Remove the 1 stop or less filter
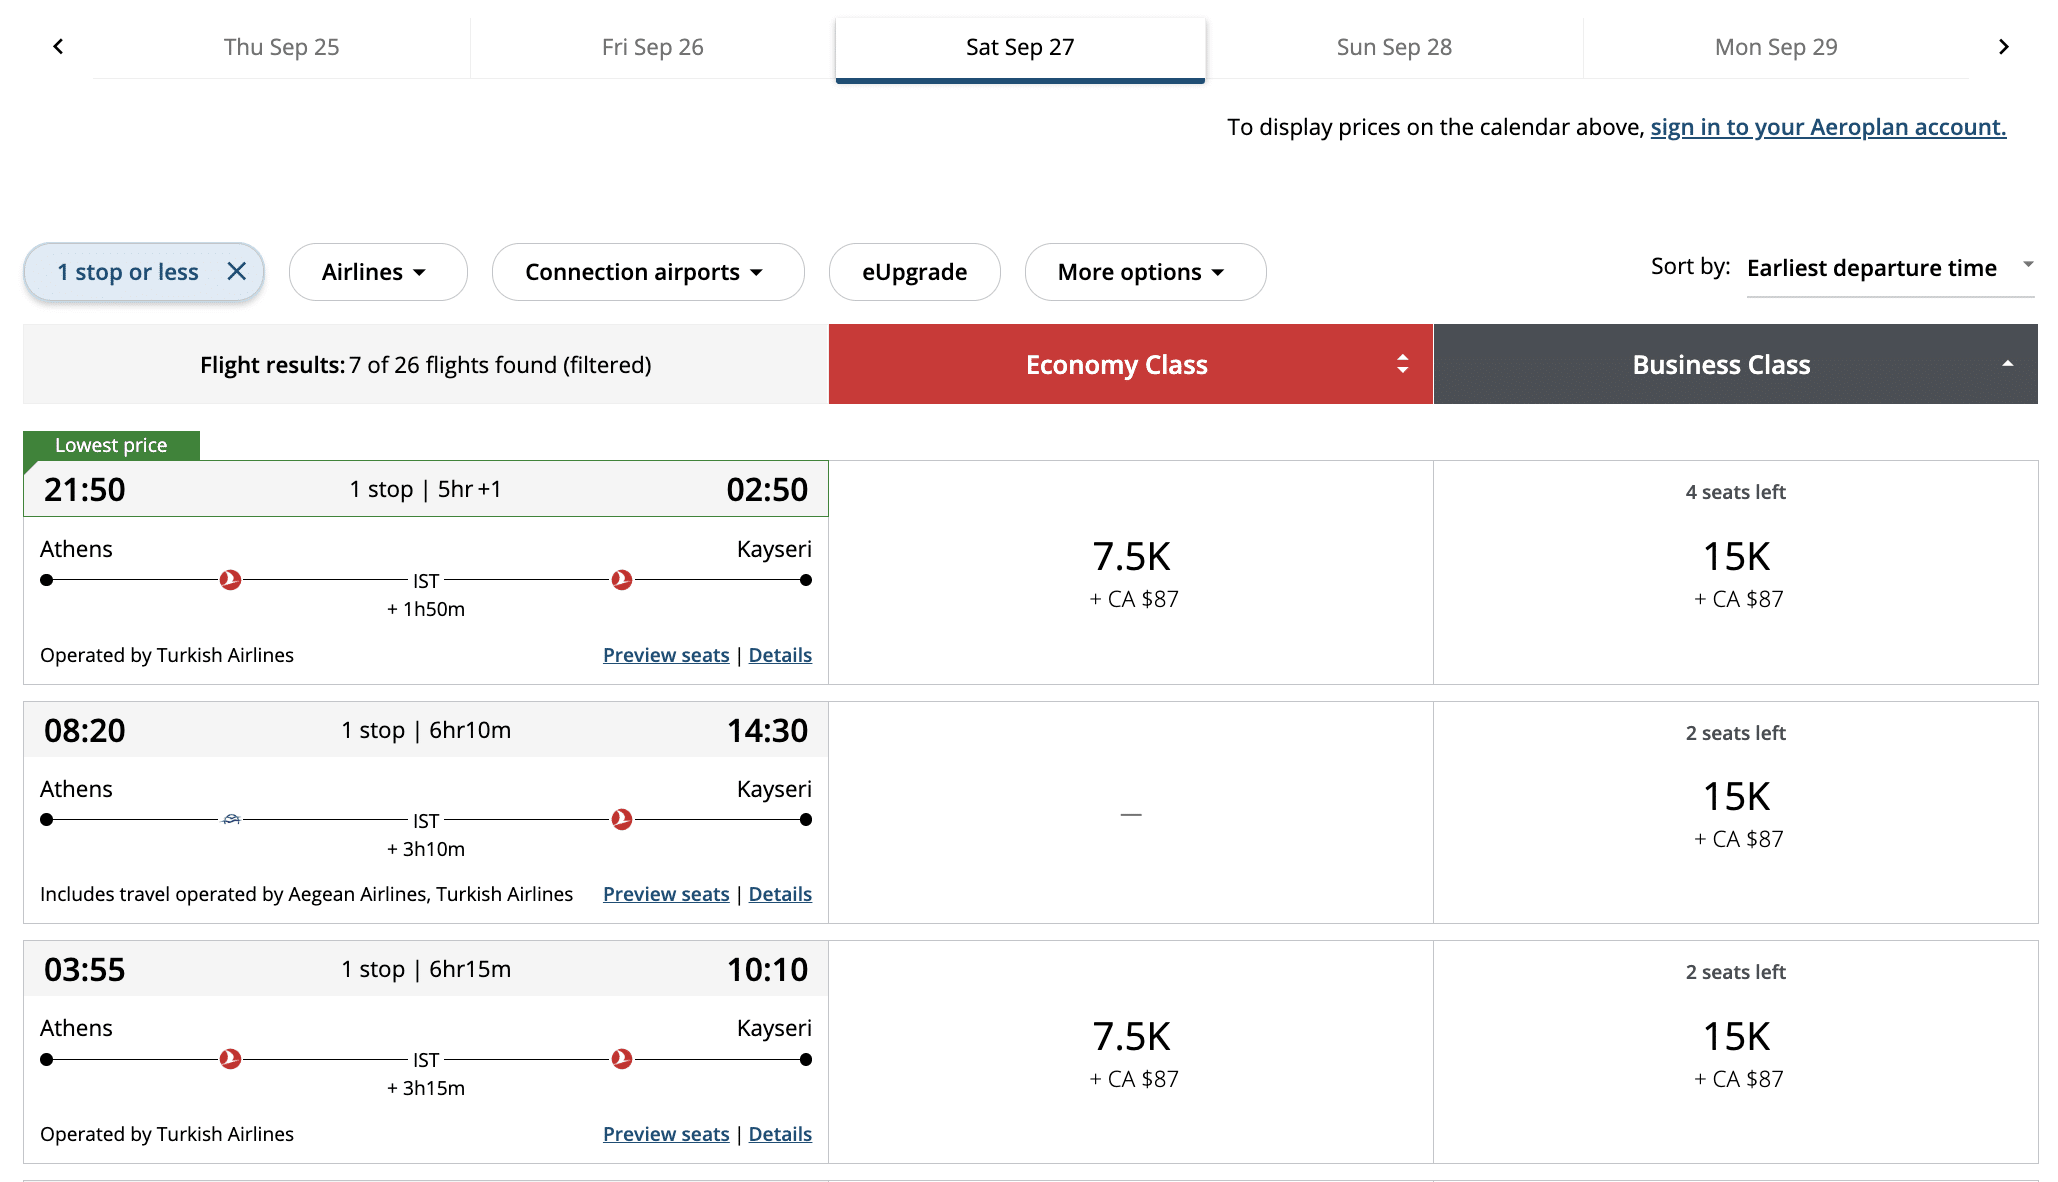 pyautogui.click(x=236, y=271)
